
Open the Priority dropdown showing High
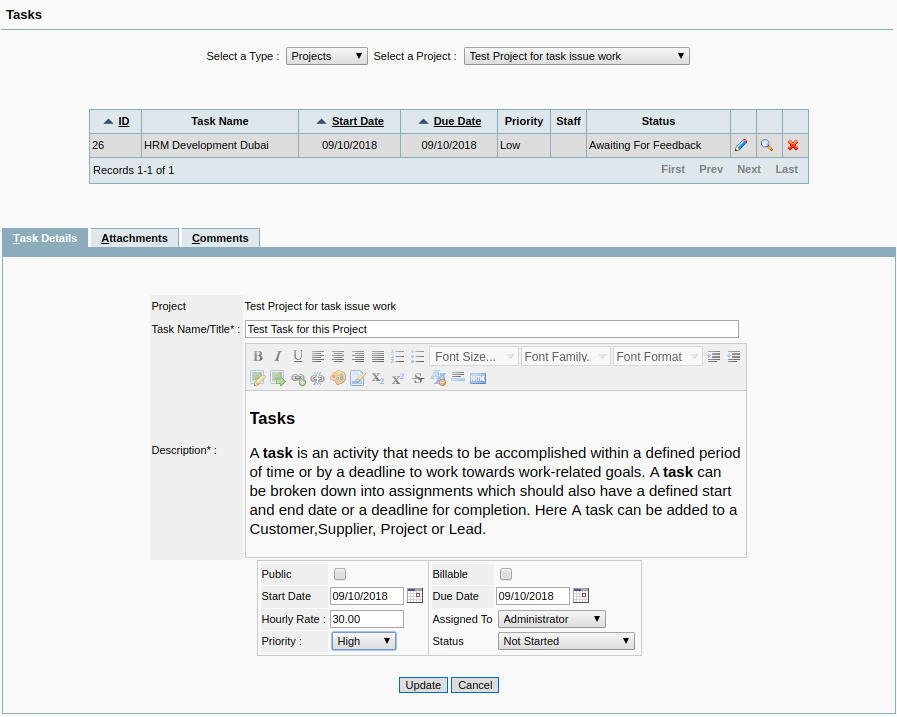[x=364, y=641]
